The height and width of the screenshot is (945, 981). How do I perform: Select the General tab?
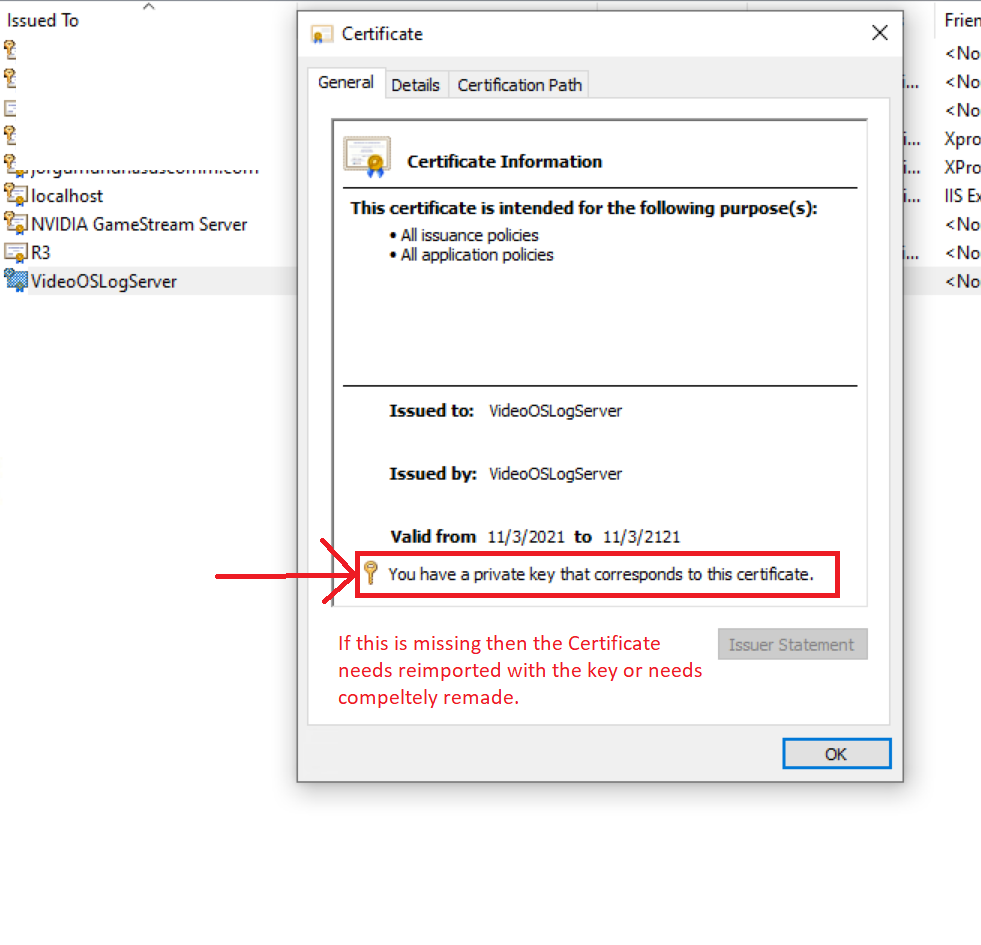pos(346,83)
